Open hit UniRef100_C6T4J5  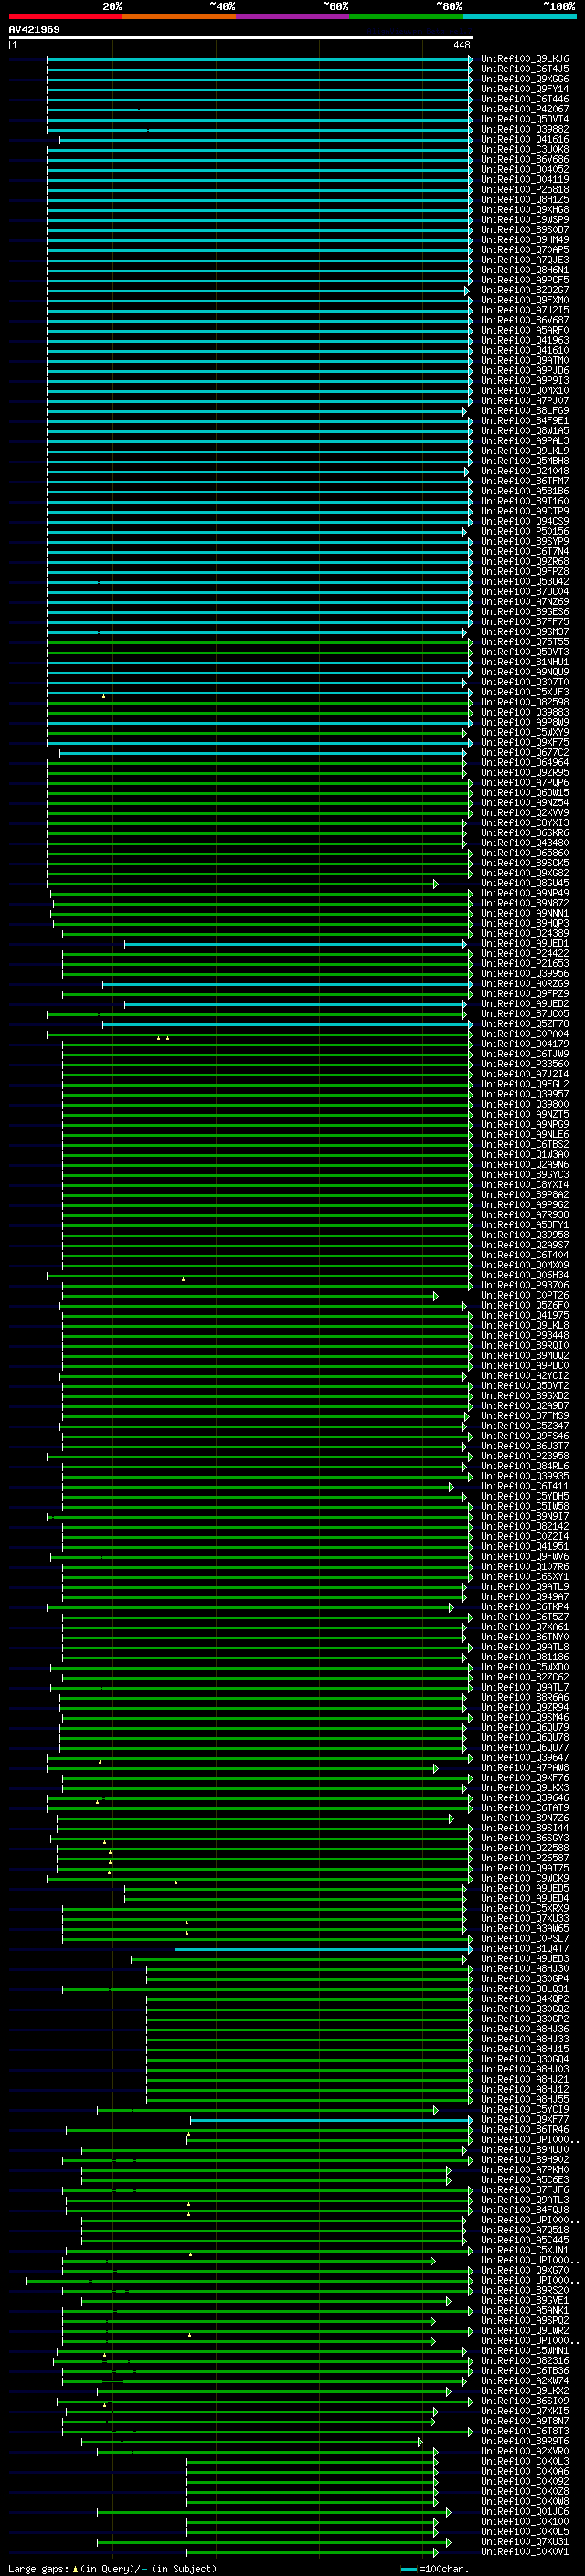coord(525,69)
